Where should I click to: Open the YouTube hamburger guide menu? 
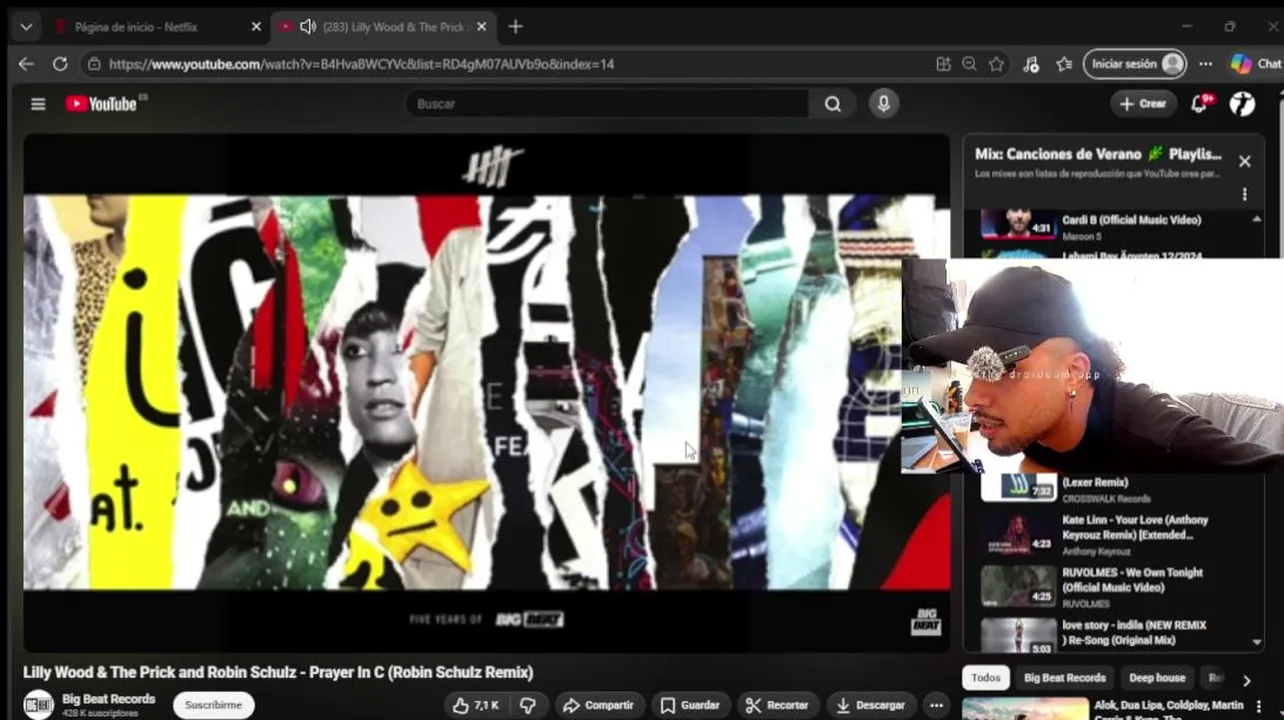click(x=38, y=104)
